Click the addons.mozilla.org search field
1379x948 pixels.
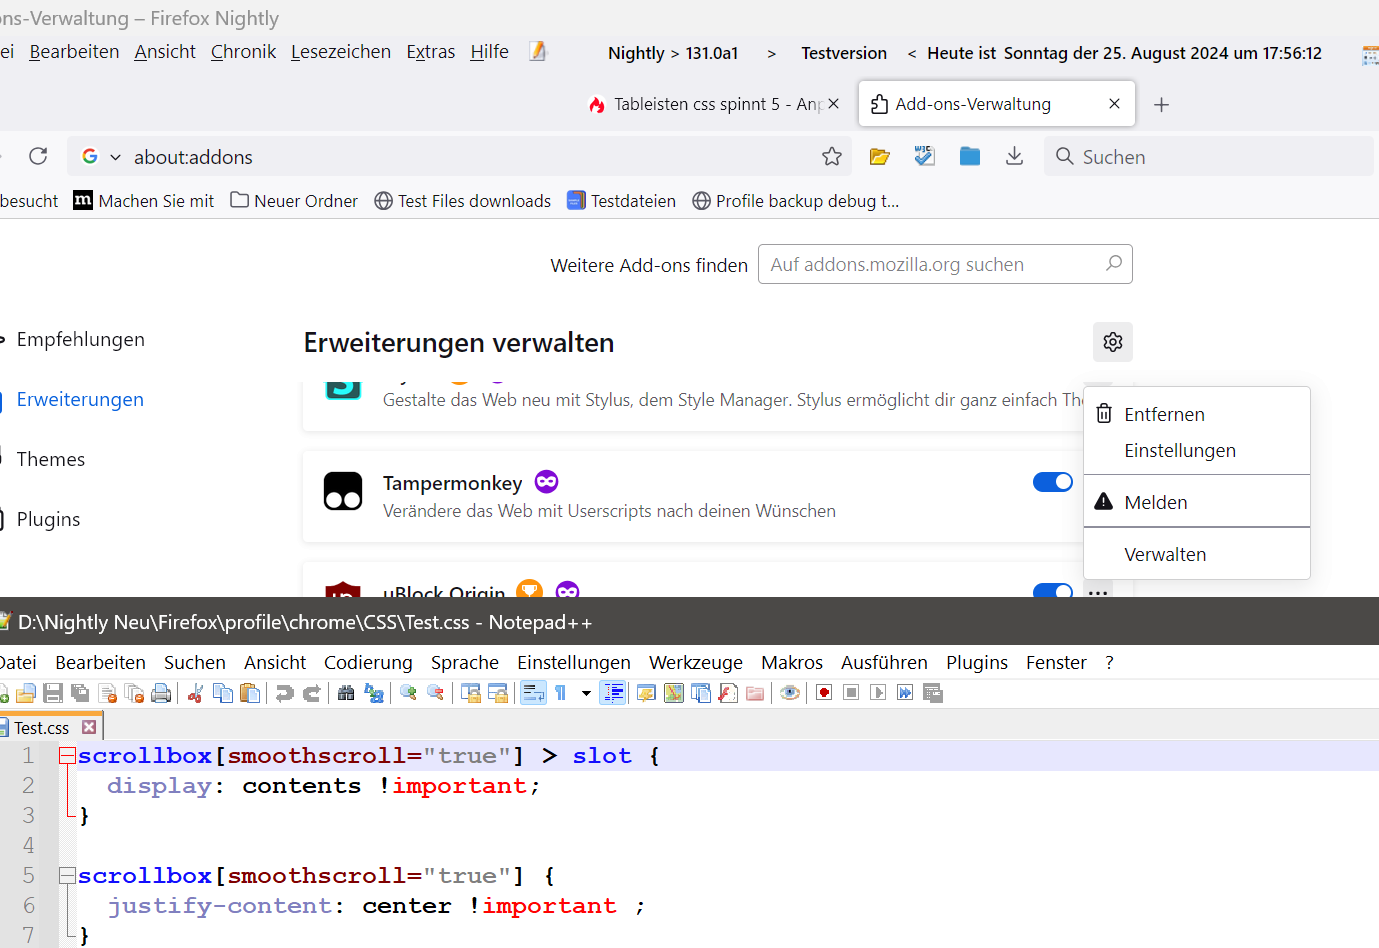point(945,264)
